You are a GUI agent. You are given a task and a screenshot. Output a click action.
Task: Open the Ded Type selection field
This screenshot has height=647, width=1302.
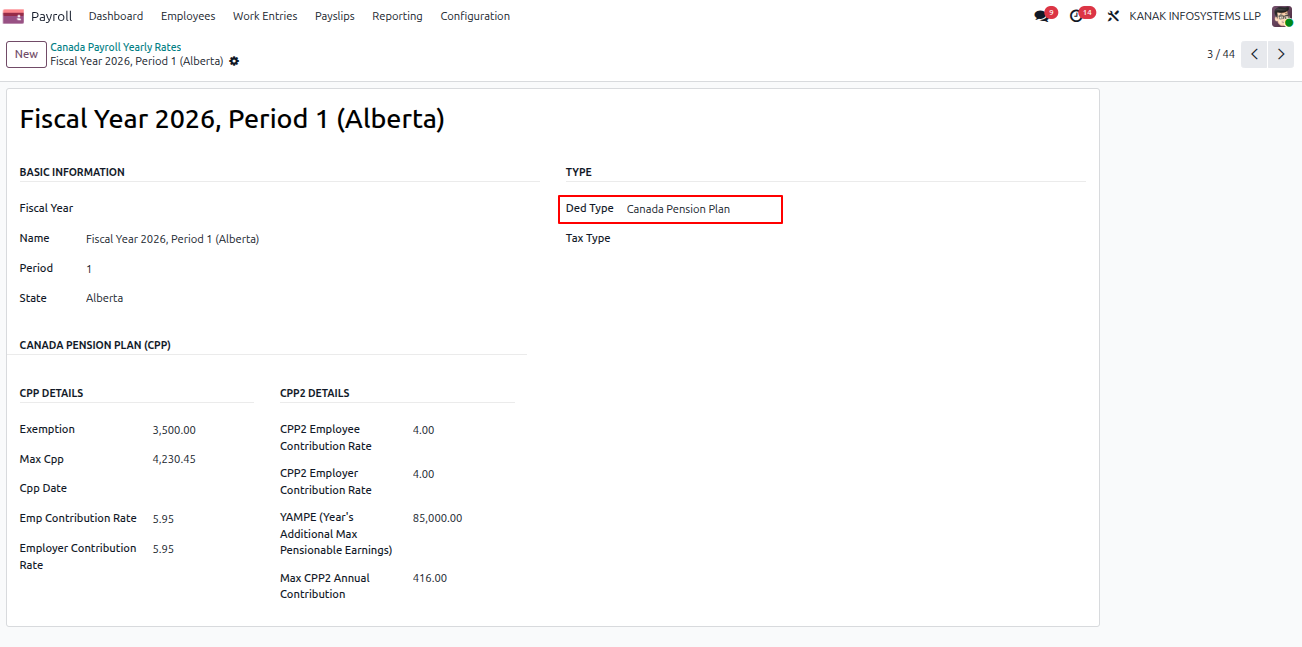pyautogui.click(x=700, y=209)
